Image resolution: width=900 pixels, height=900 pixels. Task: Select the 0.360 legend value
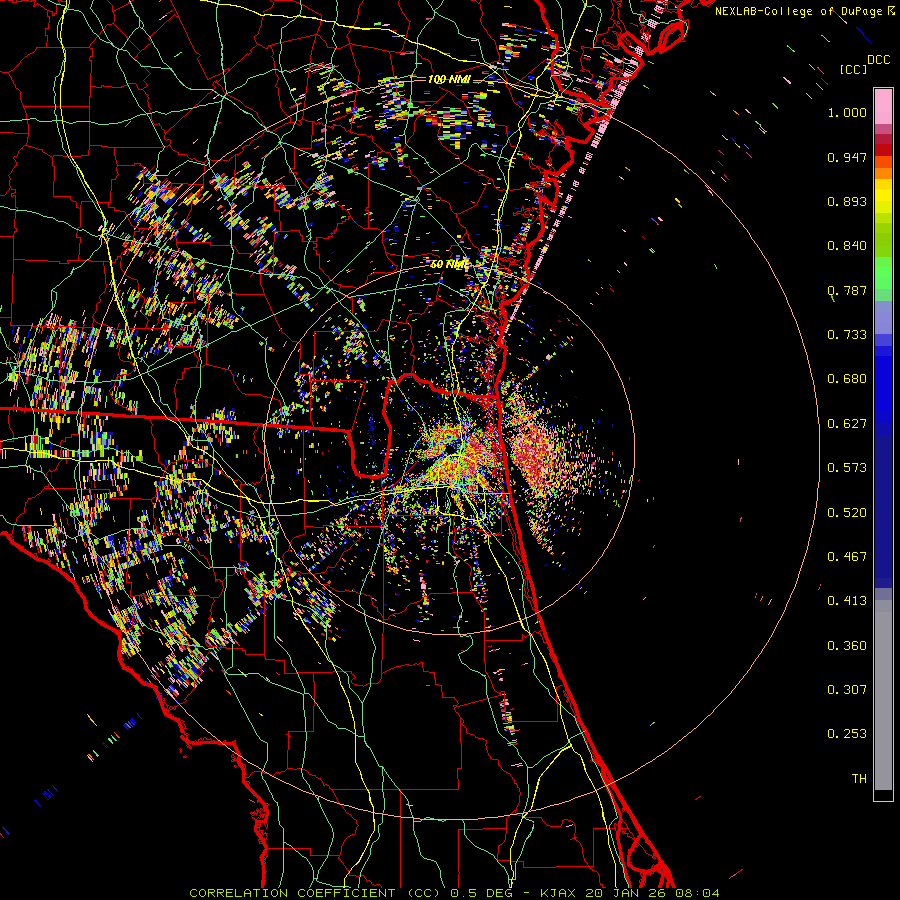point(847,646)
